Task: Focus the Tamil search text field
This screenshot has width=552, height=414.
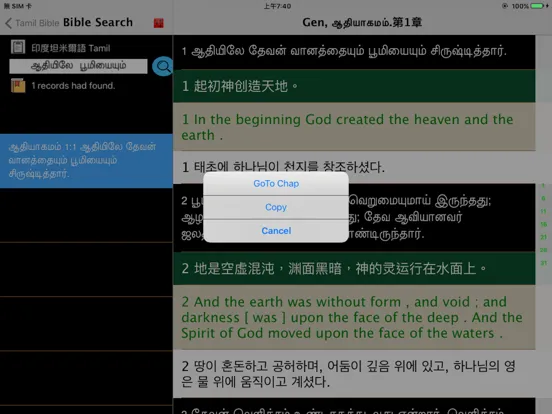Action: coord(78,66)
